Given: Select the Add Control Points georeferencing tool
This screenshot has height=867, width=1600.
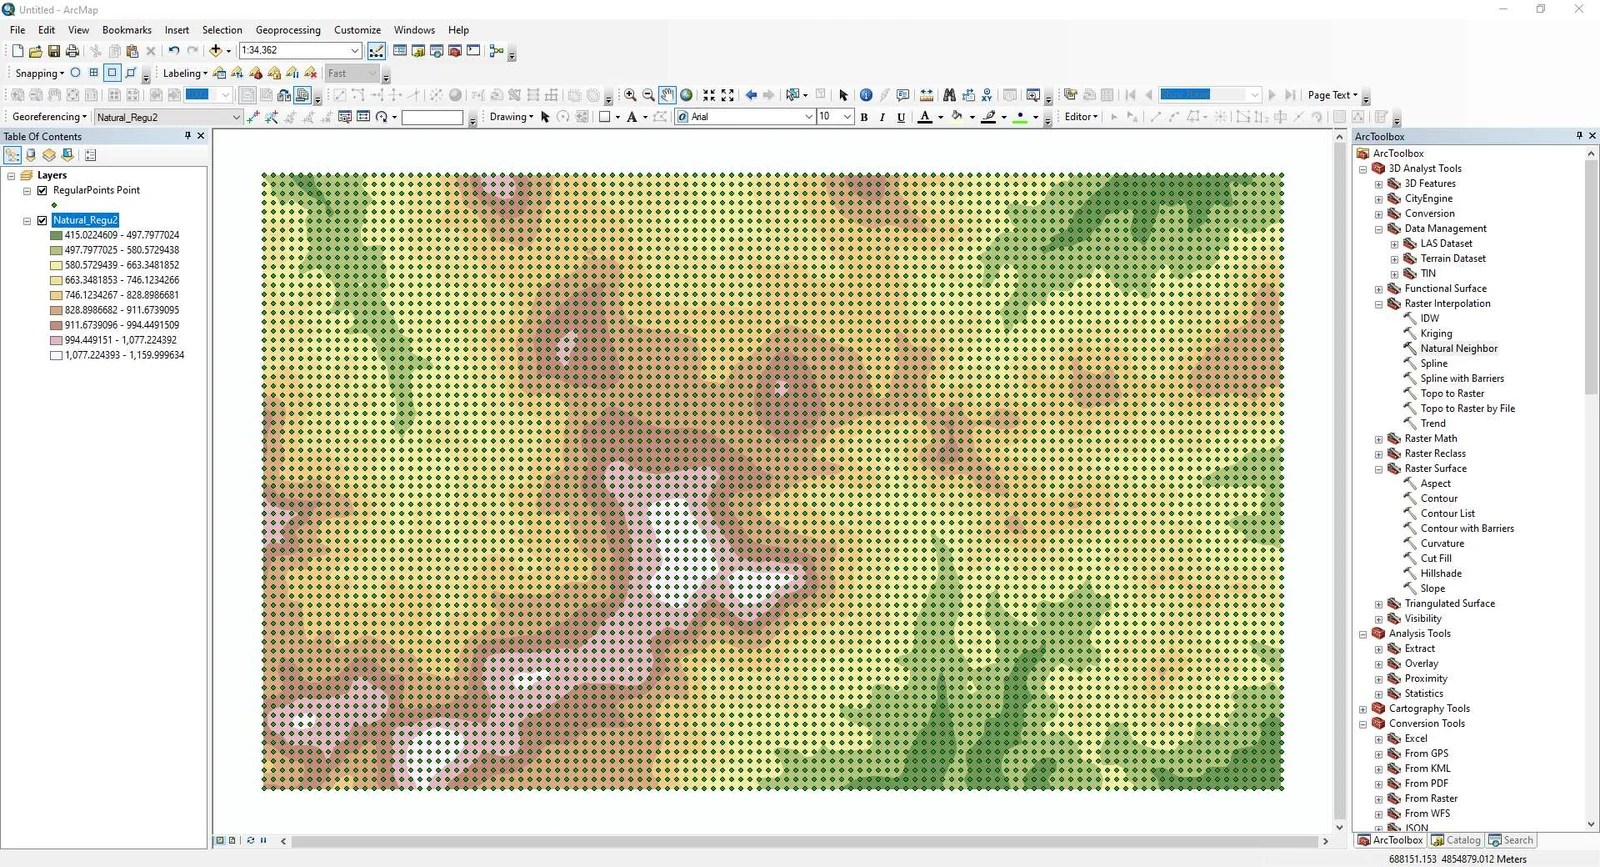Looking at the screenshot, I should (253, 117).
